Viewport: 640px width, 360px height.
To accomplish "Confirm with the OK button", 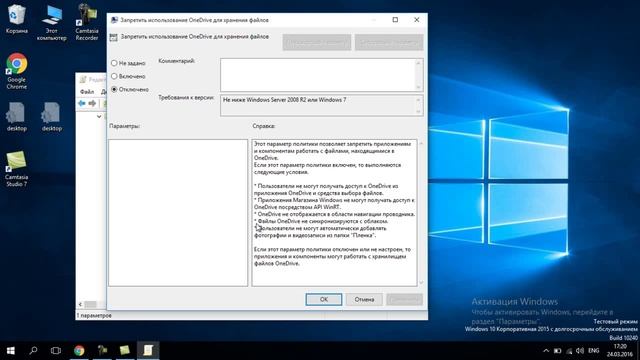I will coord(324,299).
